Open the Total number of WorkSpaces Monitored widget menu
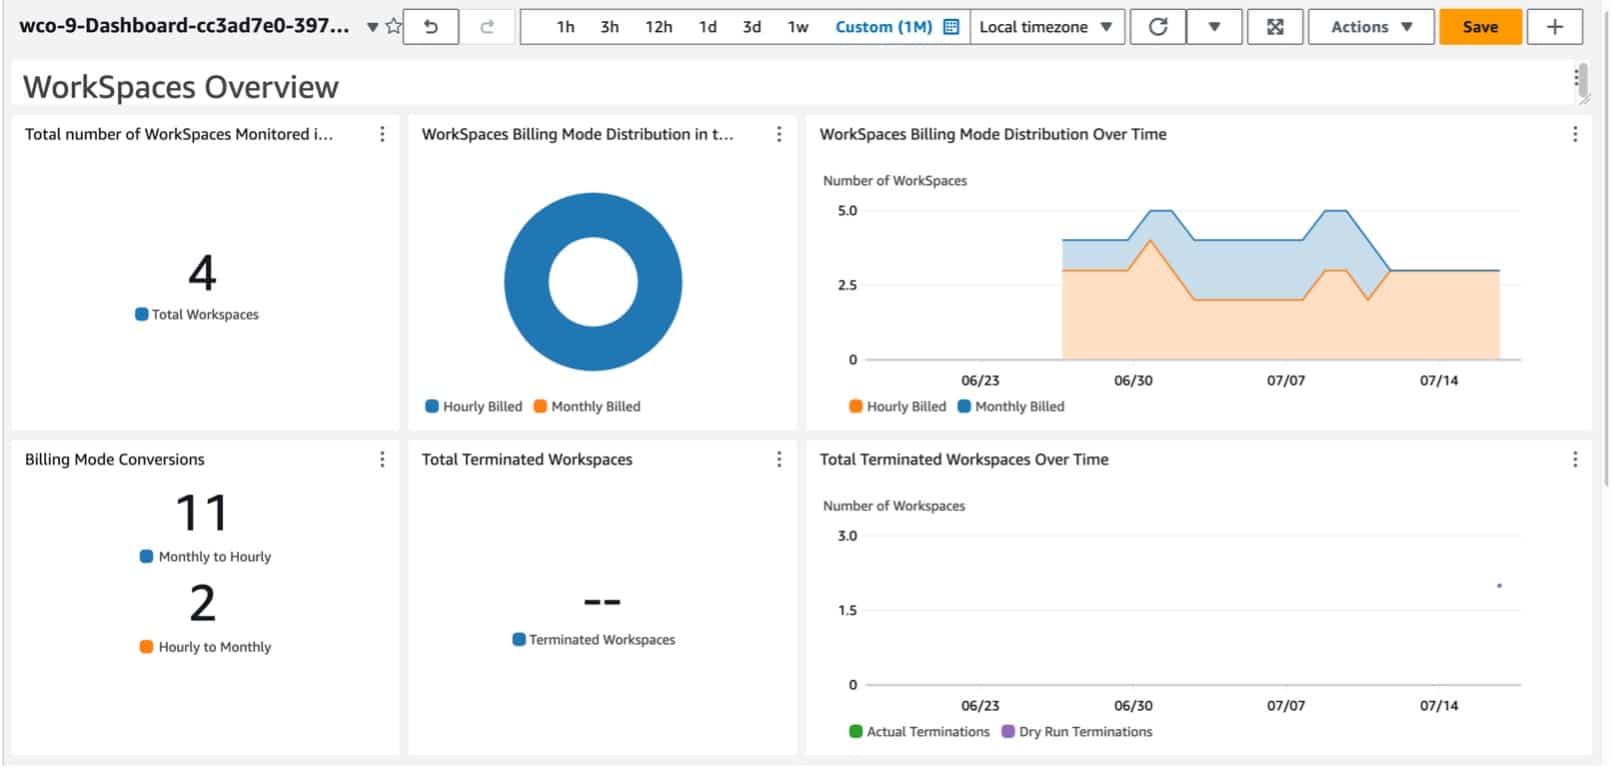 [382, 134]
